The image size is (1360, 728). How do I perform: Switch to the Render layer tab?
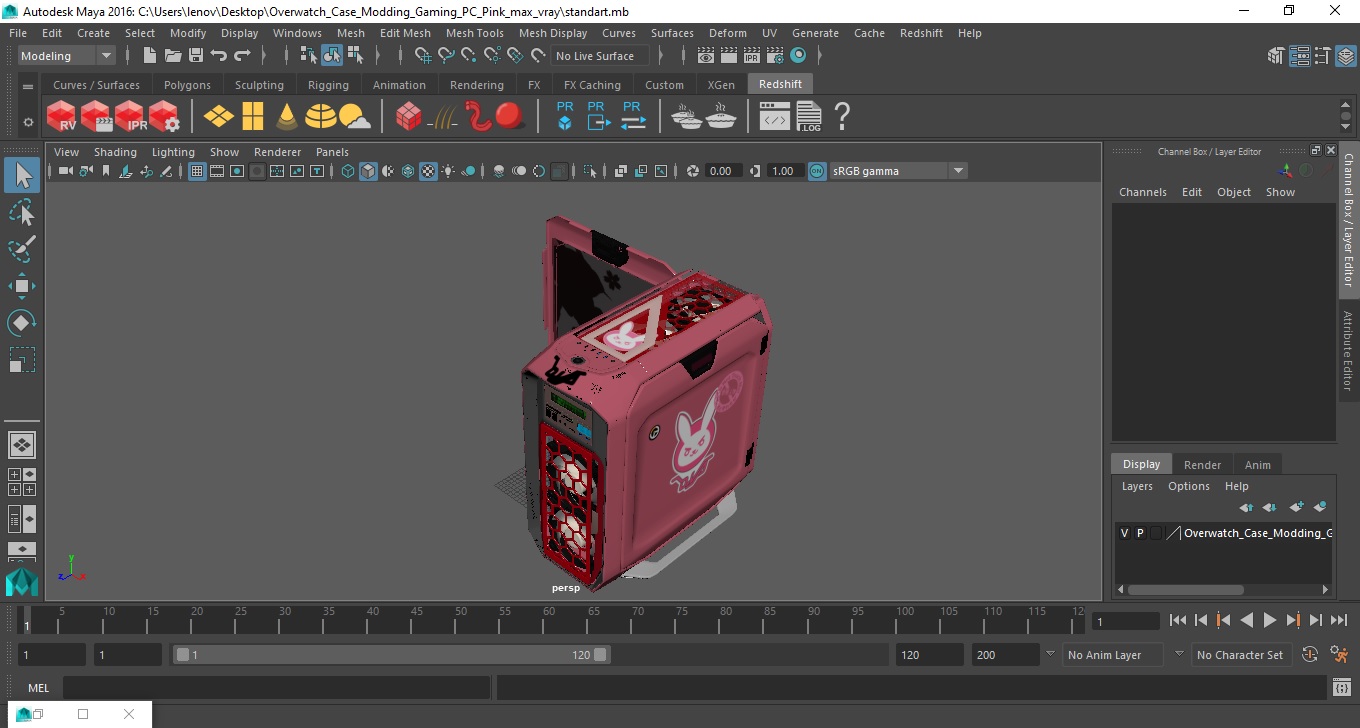1202,464
